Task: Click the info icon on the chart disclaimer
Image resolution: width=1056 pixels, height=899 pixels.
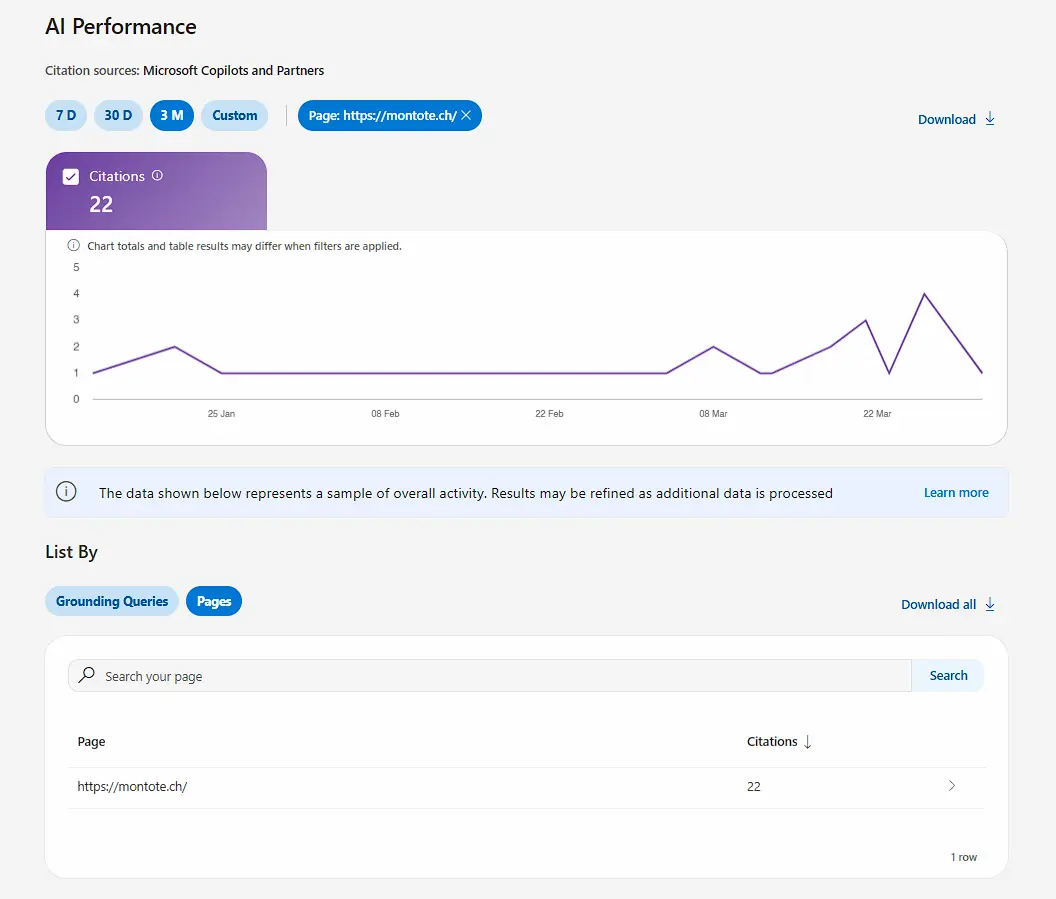Action: pyautogui.click(x=72, y=244)
